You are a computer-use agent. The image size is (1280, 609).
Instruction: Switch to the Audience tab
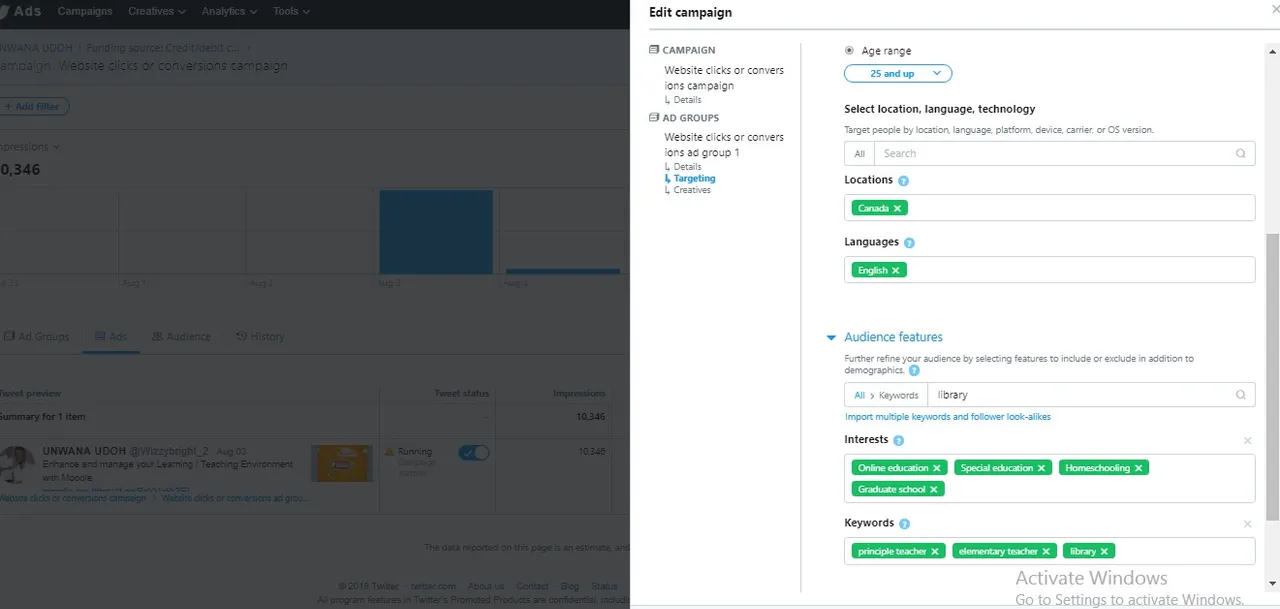181,337
